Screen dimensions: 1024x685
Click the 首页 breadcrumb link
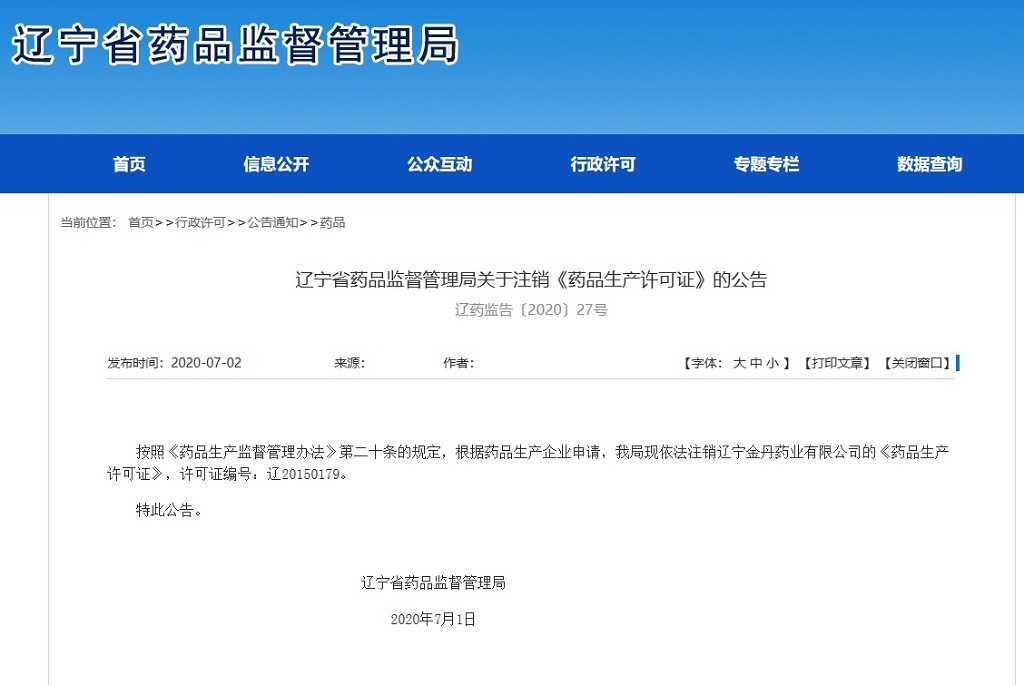[141, 222]
